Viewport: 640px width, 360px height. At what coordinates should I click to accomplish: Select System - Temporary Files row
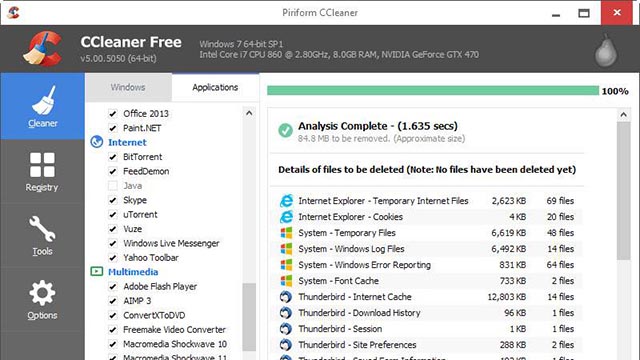427,233
